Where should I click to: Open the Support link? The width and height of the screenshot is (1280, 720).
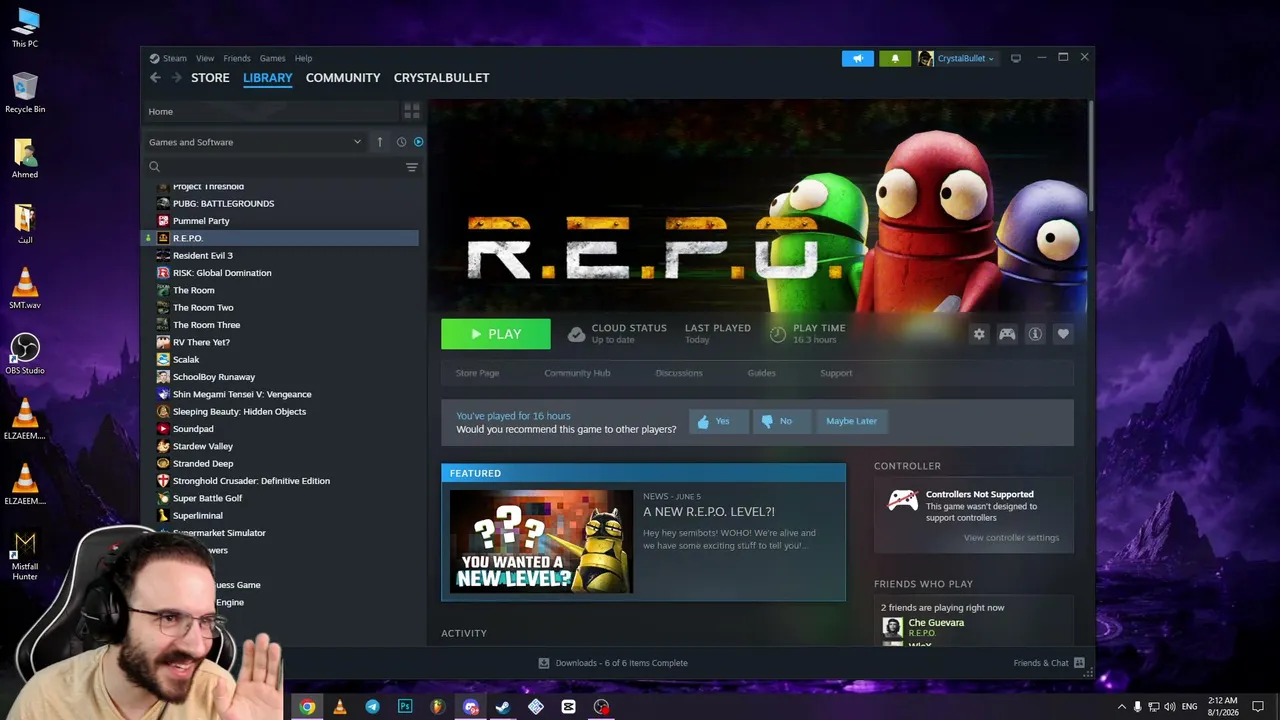[836, 373]
